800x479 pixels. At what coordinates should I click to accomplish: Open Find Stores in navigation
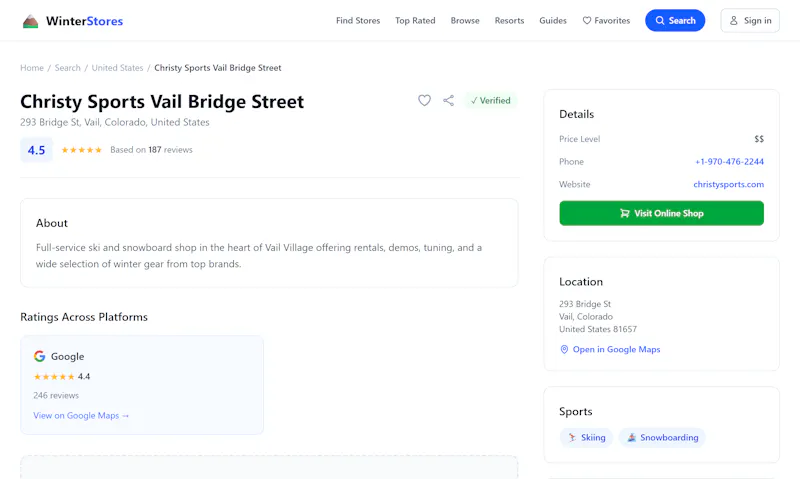click(358, 20)
